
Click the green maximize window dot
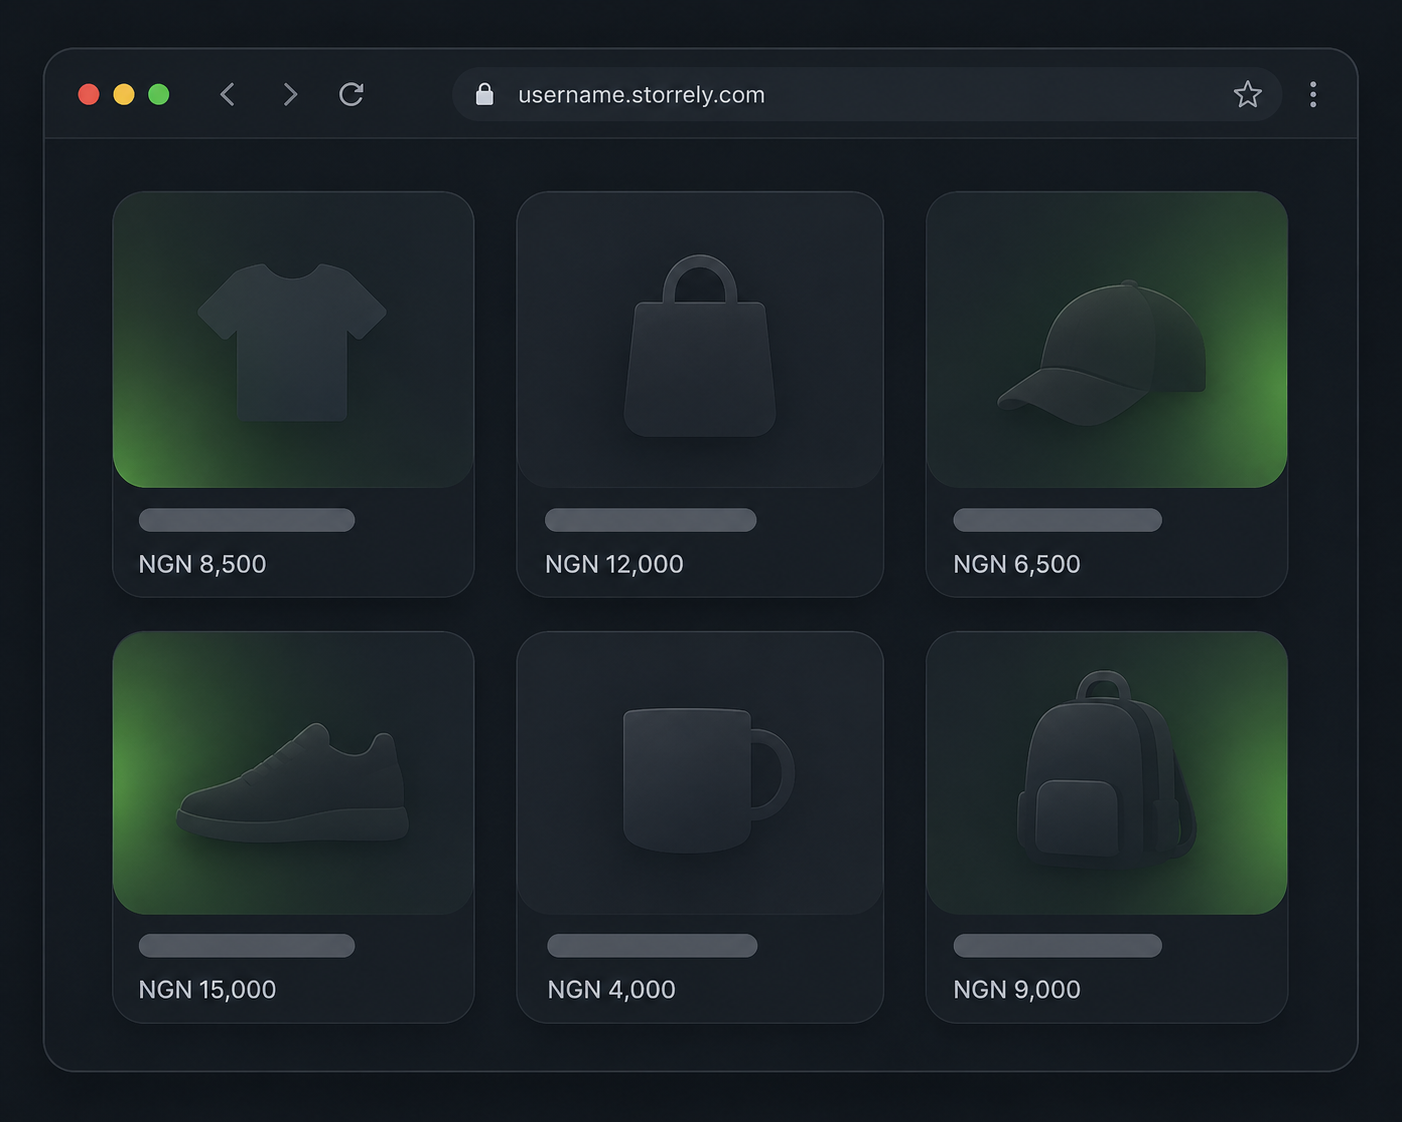click(159, 94)
